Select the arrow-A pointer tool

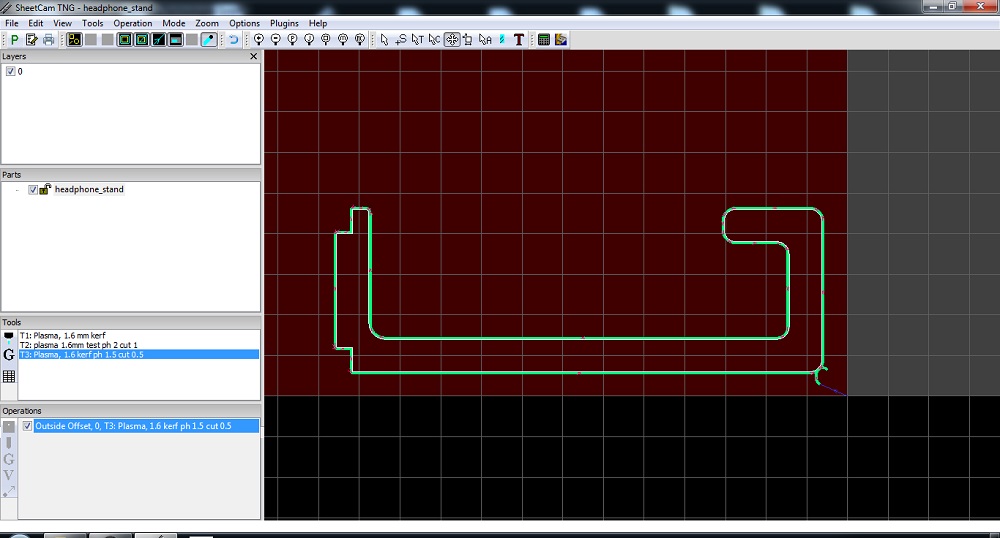pyautogui.click(x=485, y=40)
